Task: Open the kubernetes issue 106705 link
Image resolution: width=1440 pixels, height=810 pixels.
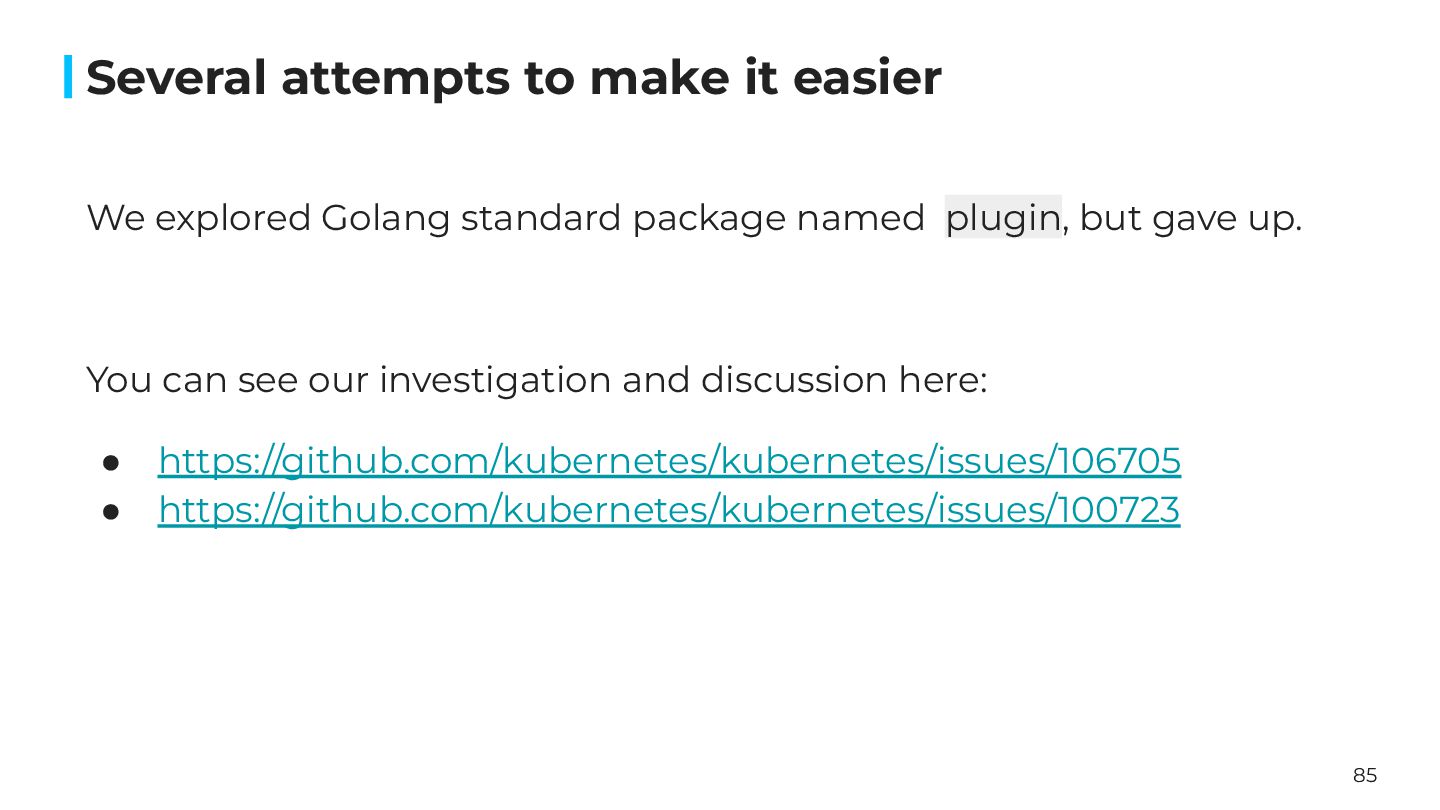Action: 669,461
